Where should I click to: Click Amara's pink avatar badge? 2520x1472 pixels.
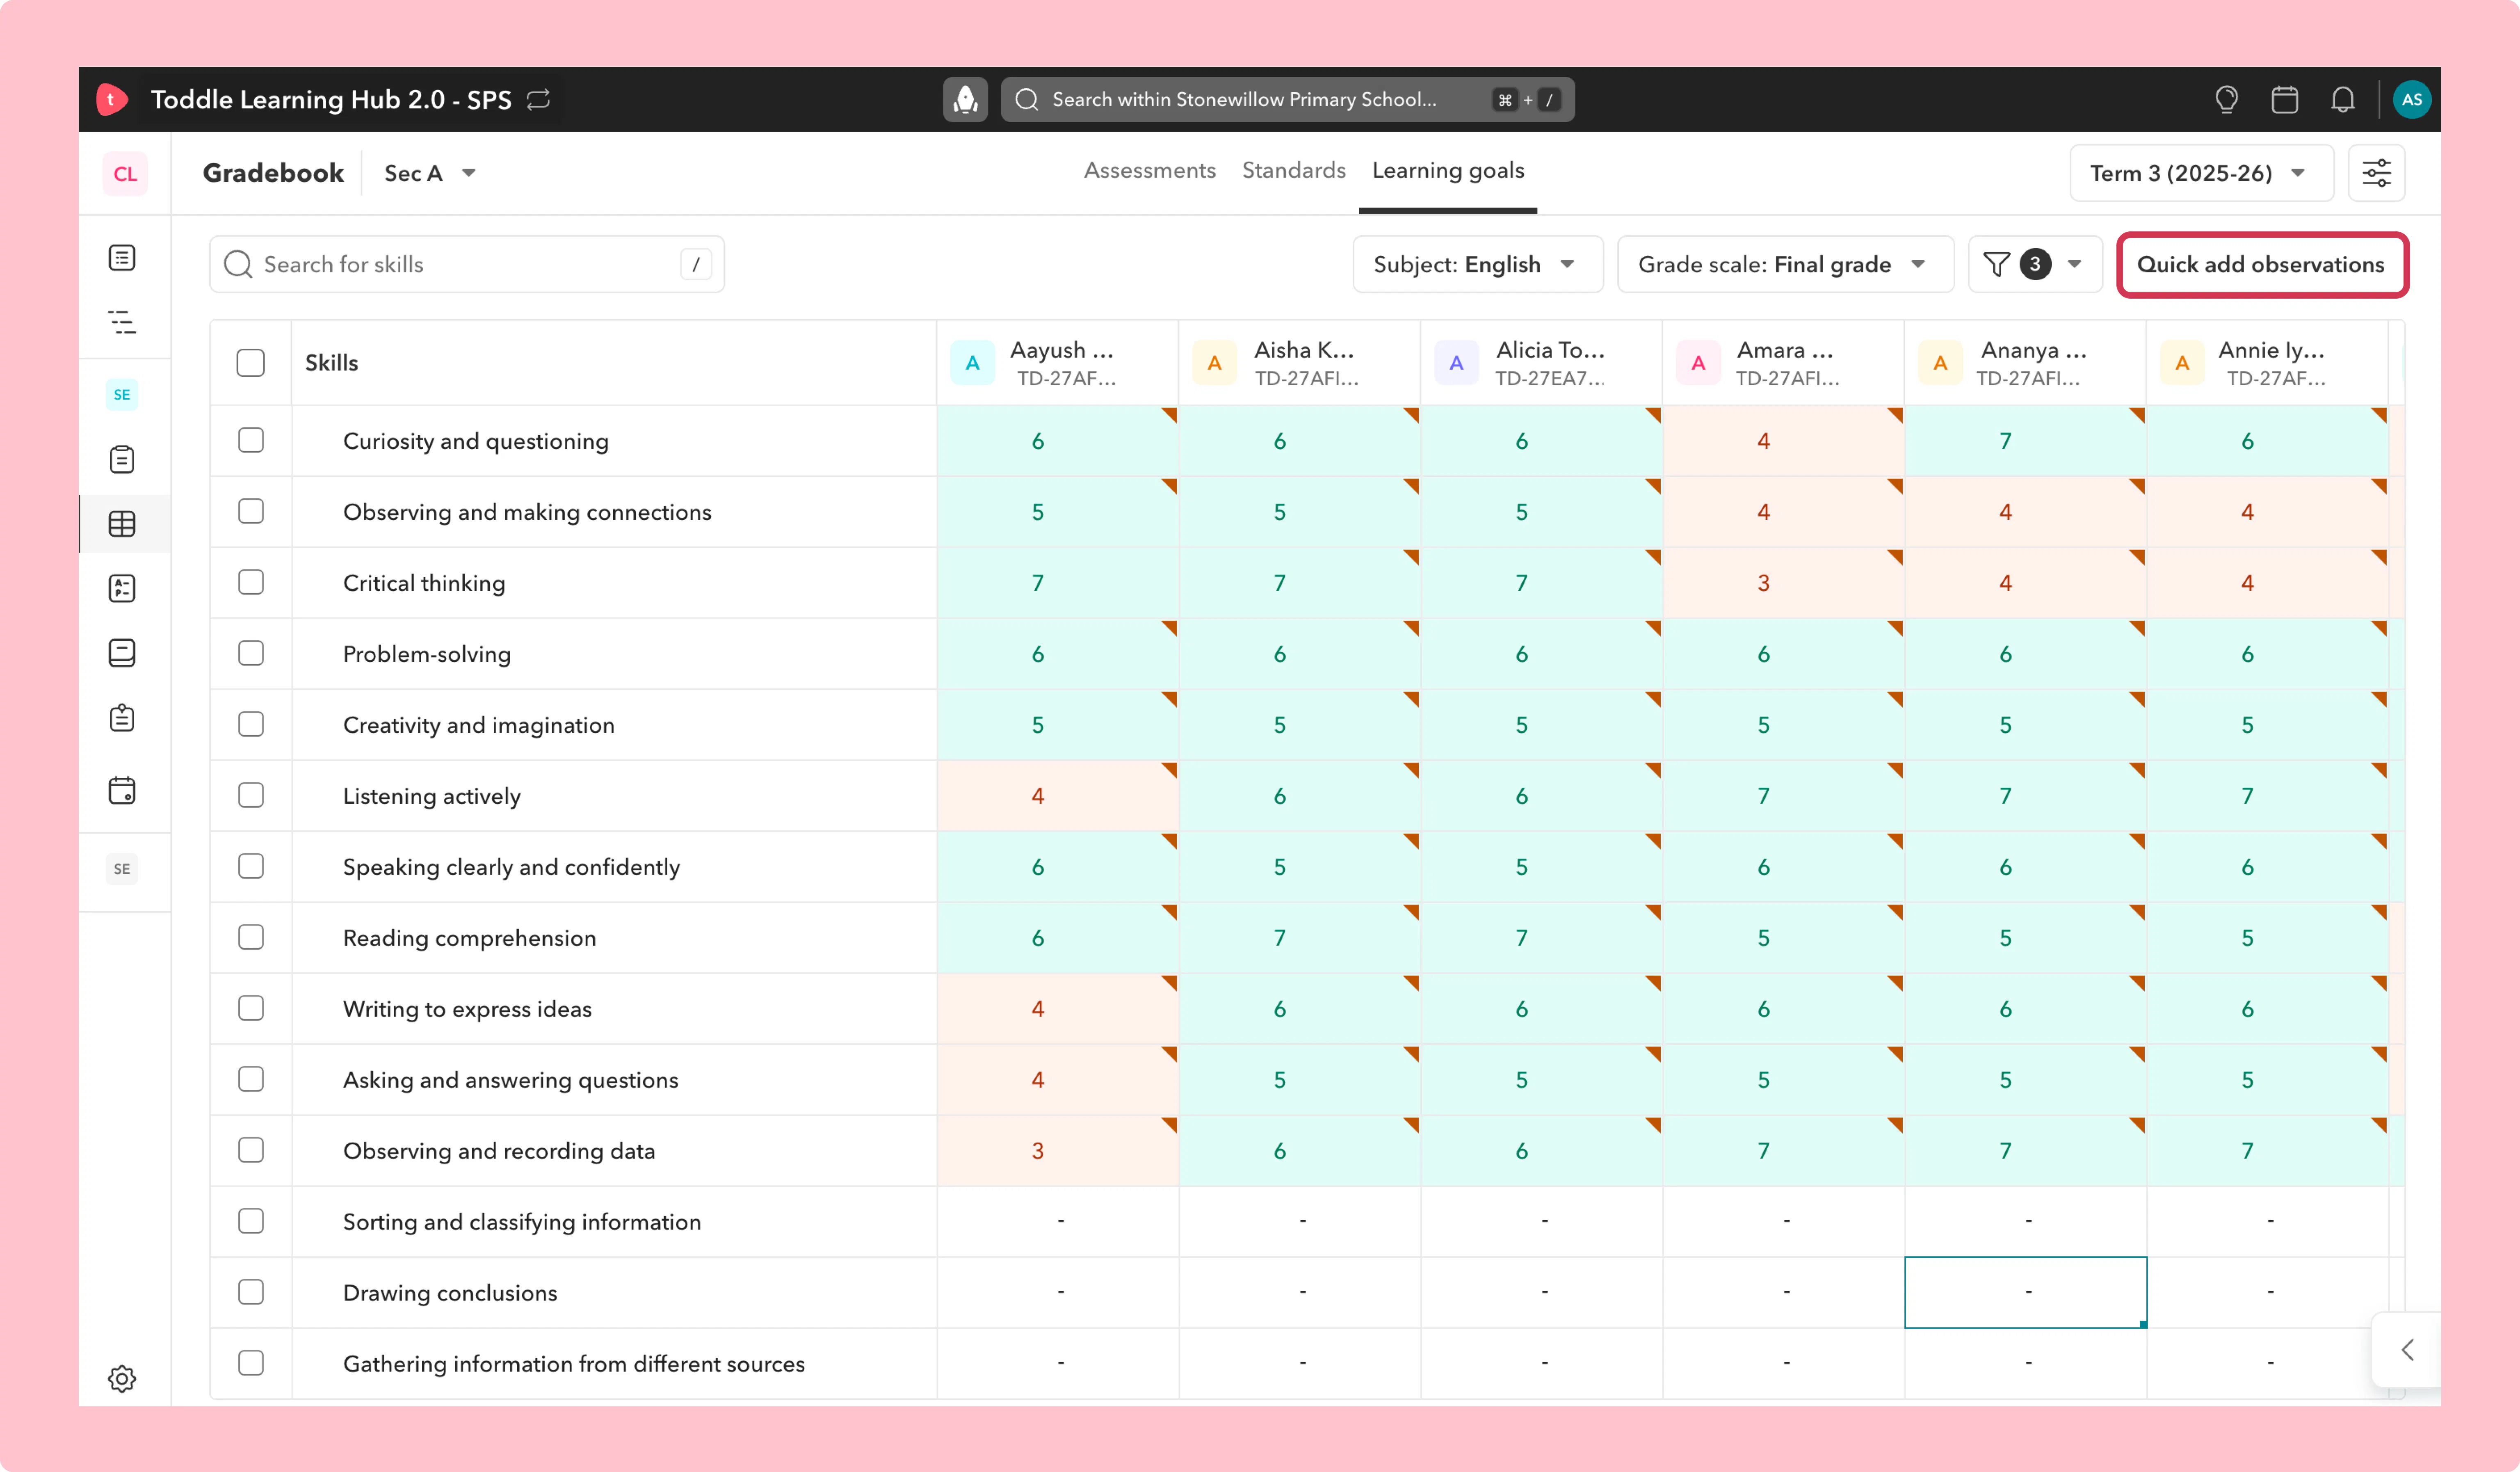coord(1698,363)
